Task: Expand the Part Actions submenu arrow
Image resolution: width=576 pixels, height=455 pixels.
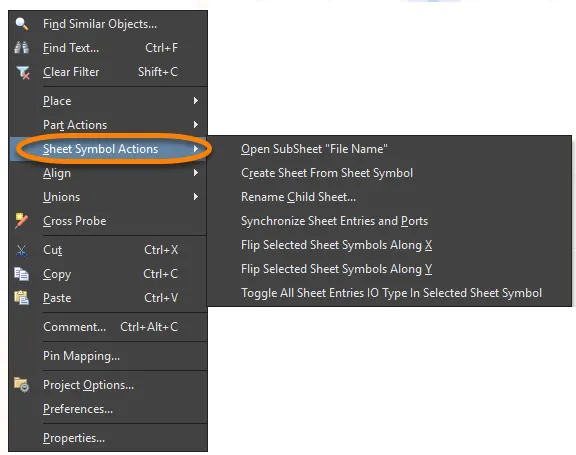Action: pos(196,125)
